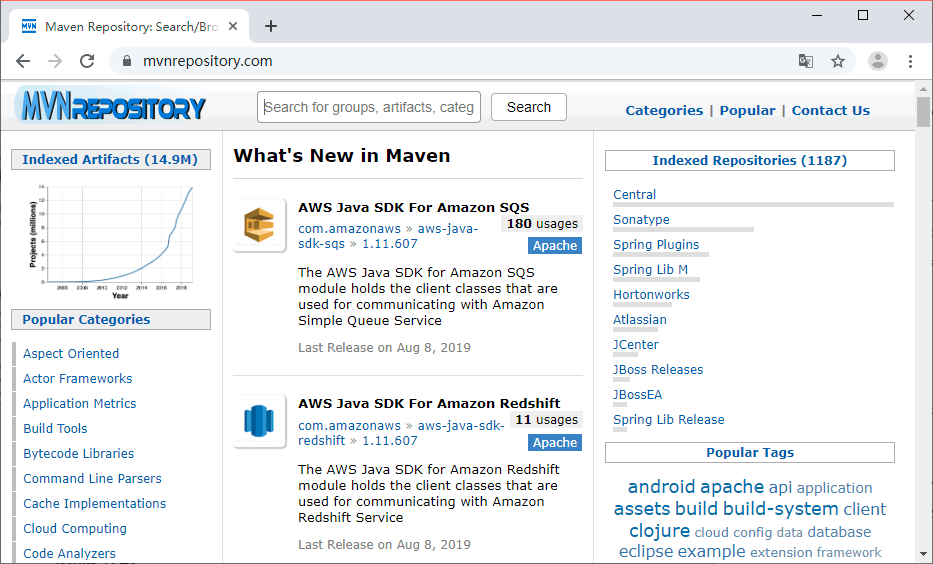Open the JCenter repository link
The image size is (933, 564).
click(635, 344)
